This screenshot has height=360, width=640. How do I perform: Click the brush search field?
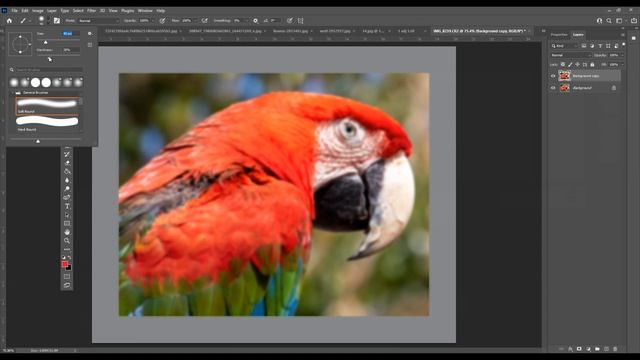(x=49, y=70)
